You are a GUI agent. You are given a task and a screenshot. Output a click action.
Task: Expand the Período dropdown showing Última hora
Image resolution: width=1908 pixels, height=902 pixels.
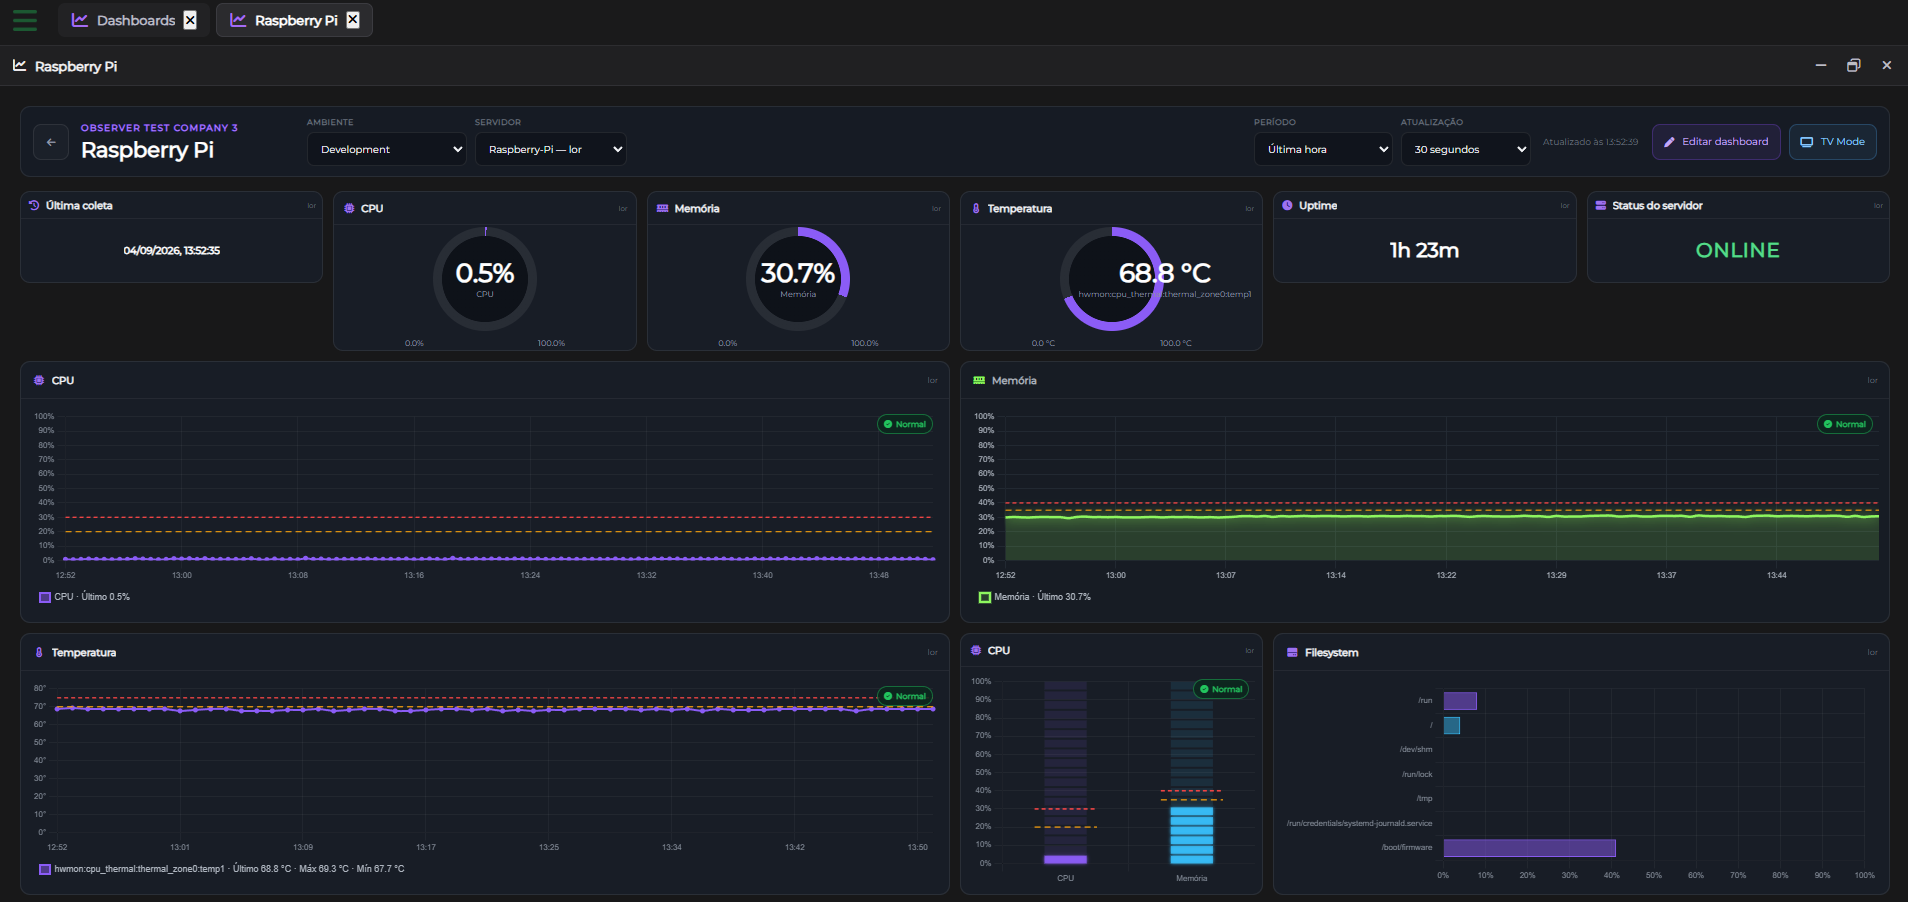point(1323,149)
